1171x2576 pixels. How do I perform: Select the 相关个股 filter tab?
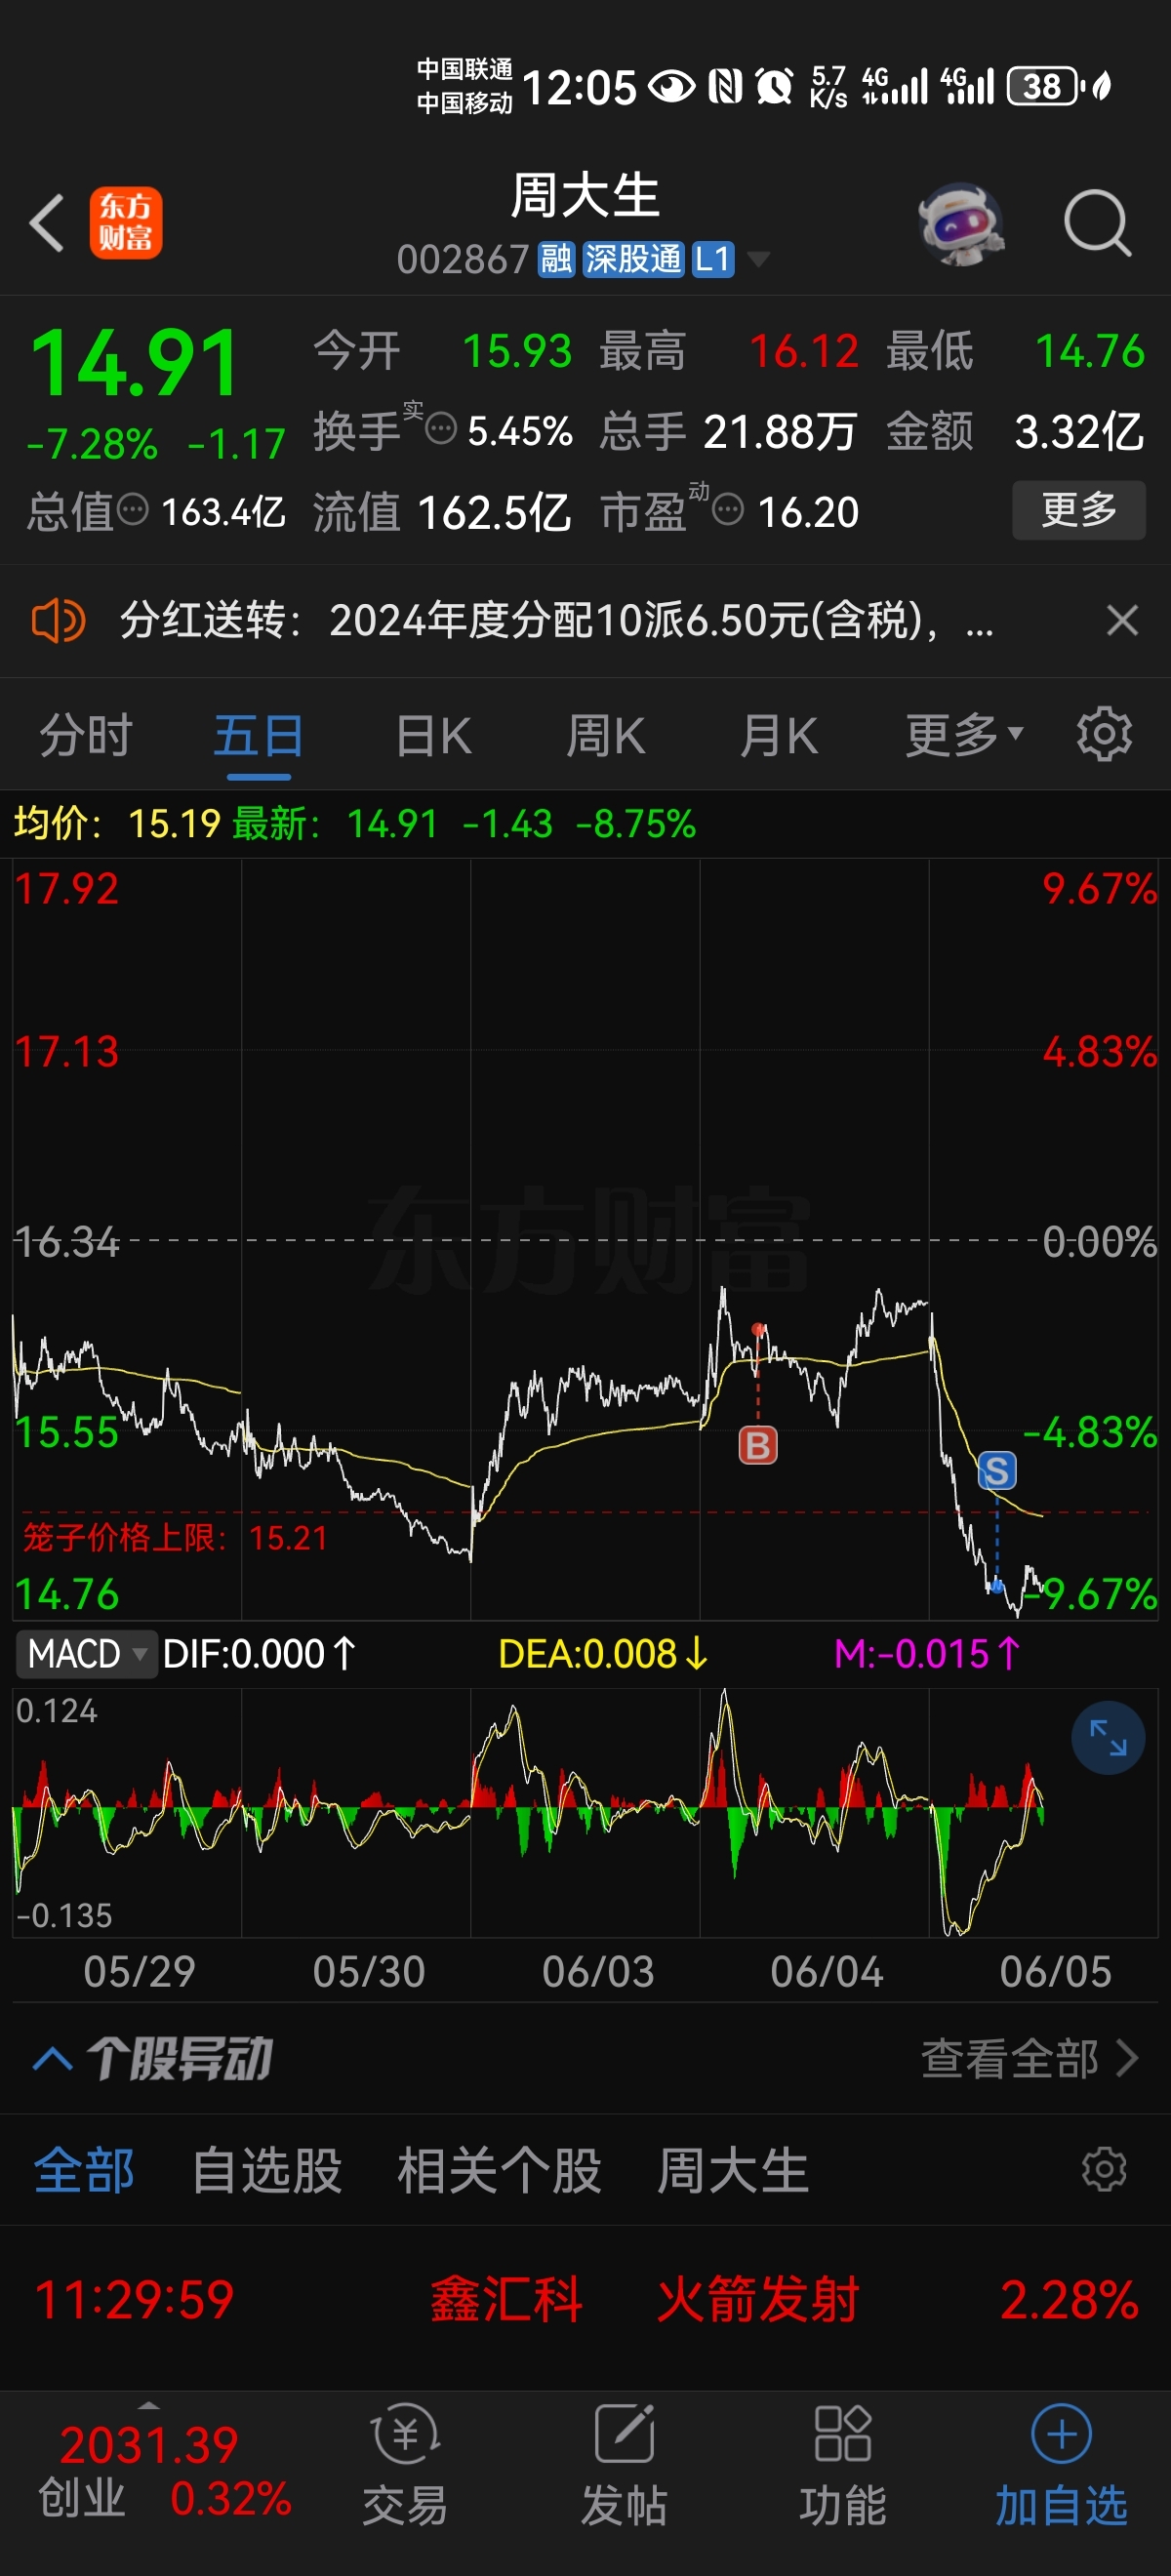pyautogui.click(x=499, y=2170)
